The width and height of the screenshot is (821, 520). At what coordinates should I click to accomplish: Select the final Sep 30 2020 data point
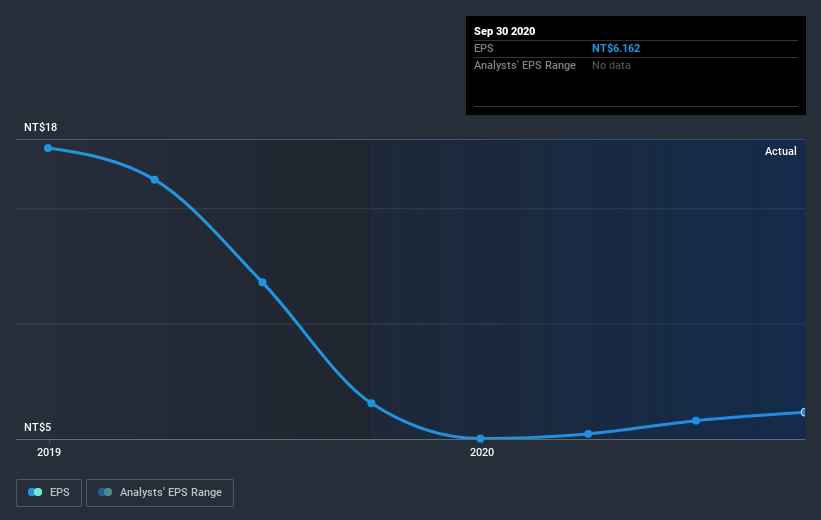point(804,412)
